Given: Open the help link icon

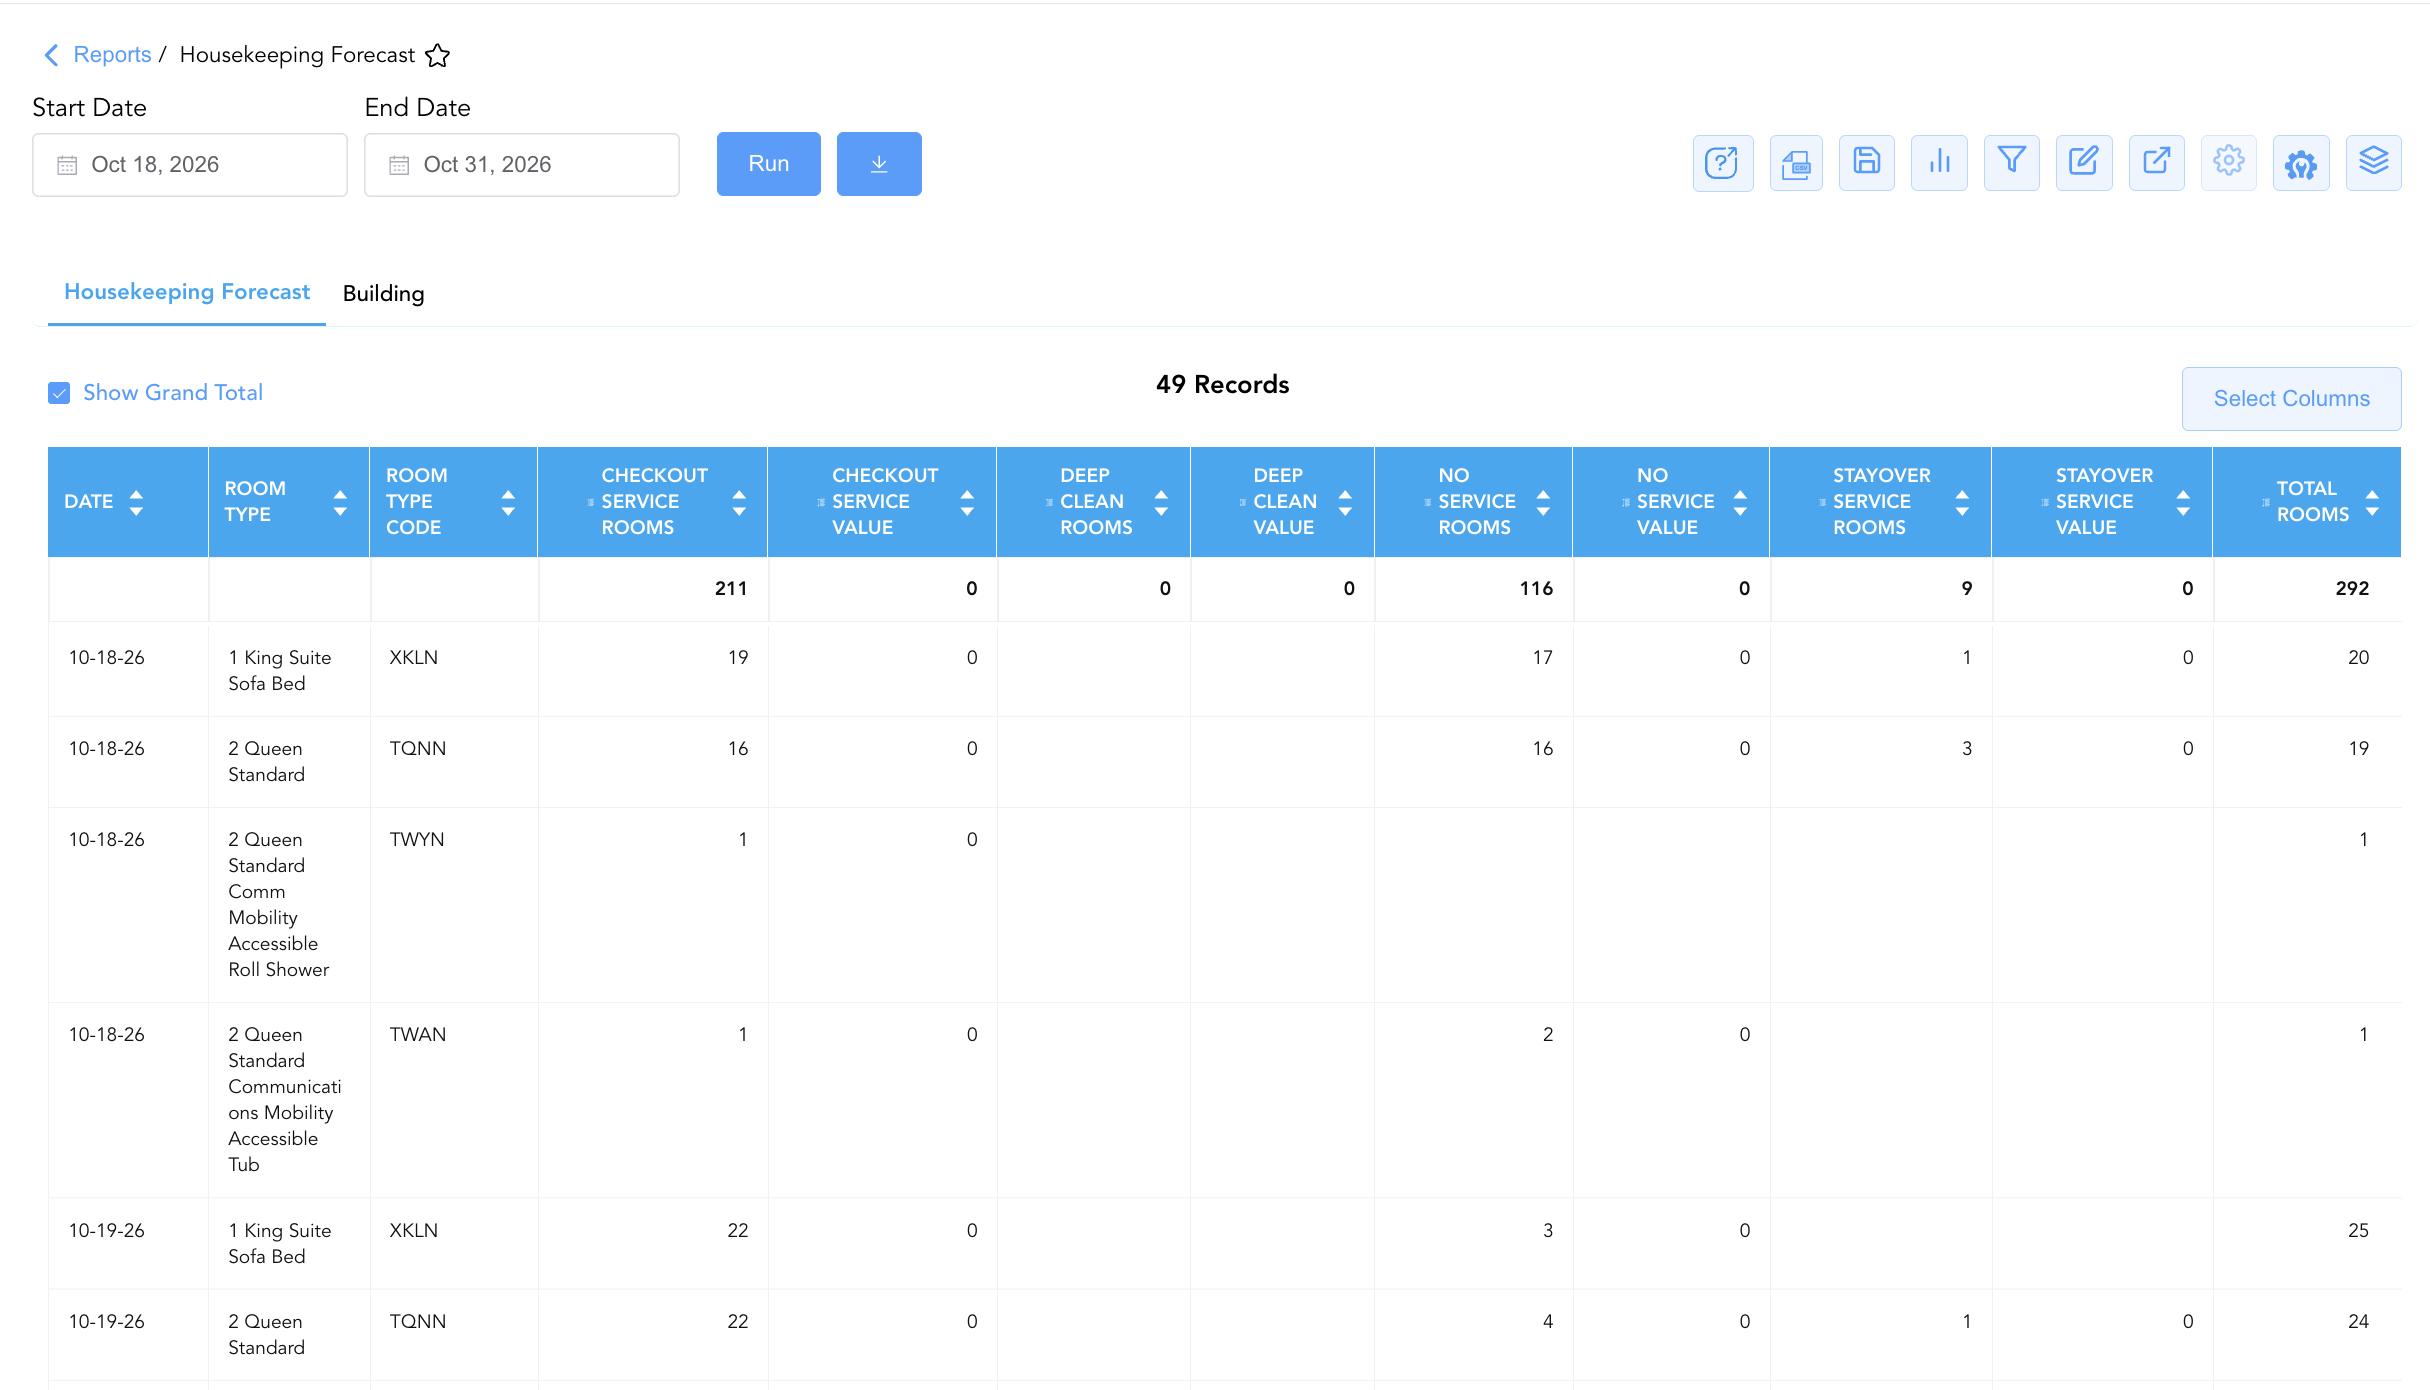Looking at the screenshot, I should (x=1722, y=163).
